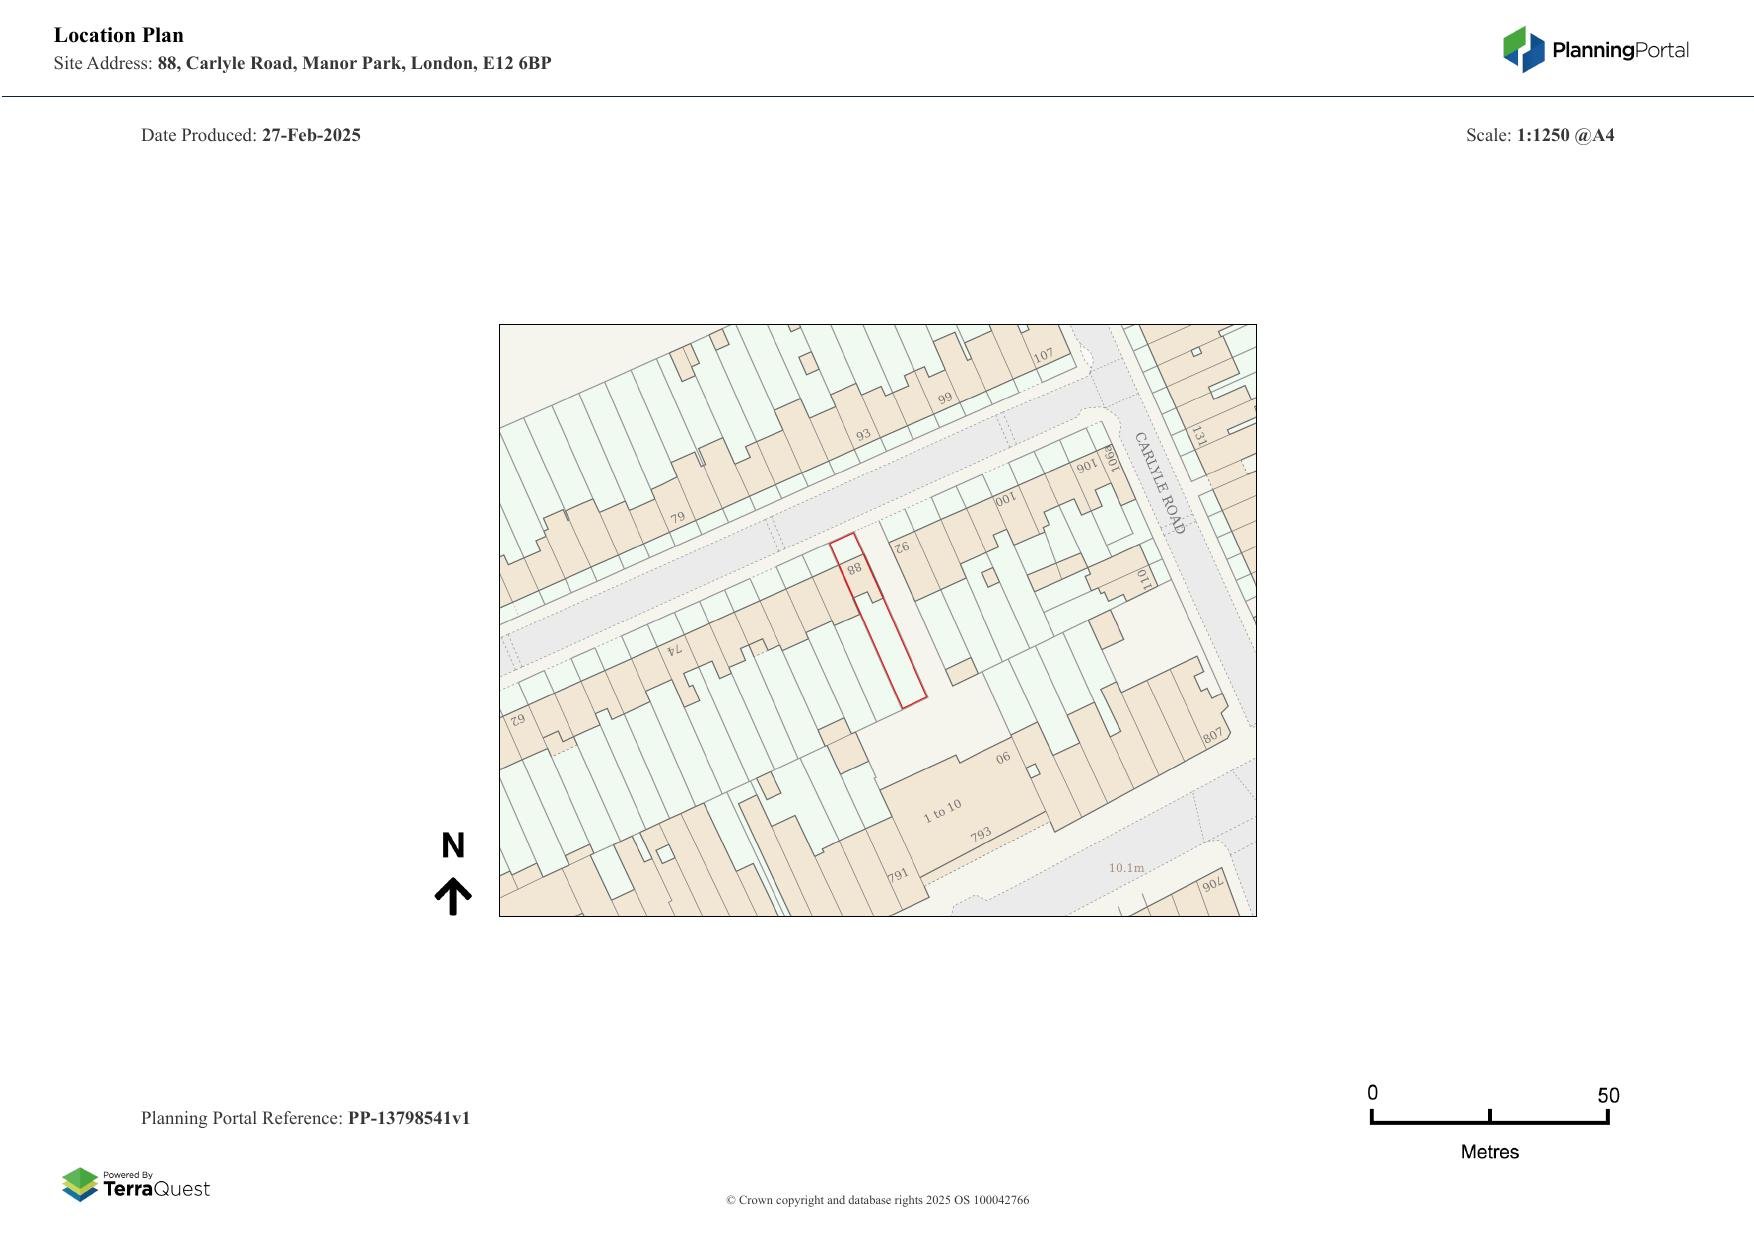Click the Location Plan title
Screen dimensions: 1754x1241
point(119,35)
